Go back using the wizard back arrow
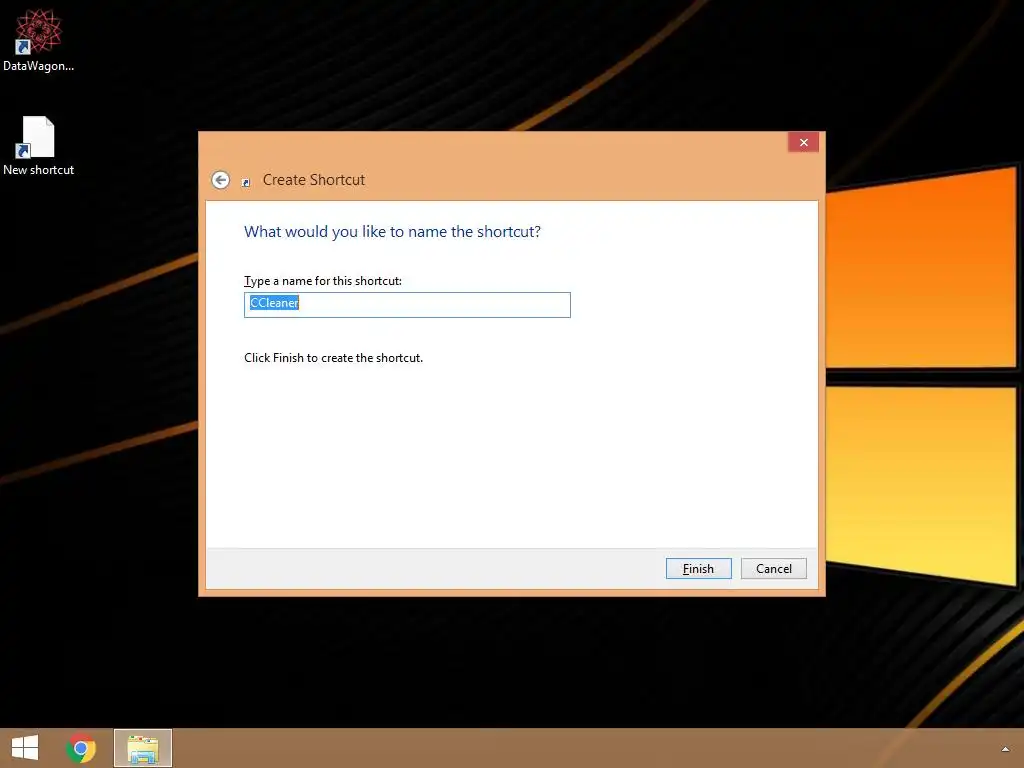This screenshot has height=768, width=1024. click(x=221, y=180)
